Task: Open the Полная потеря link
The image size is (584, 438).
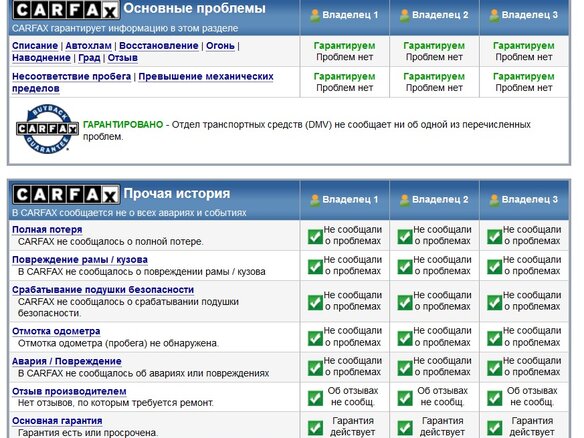Action: coord(47,229)
